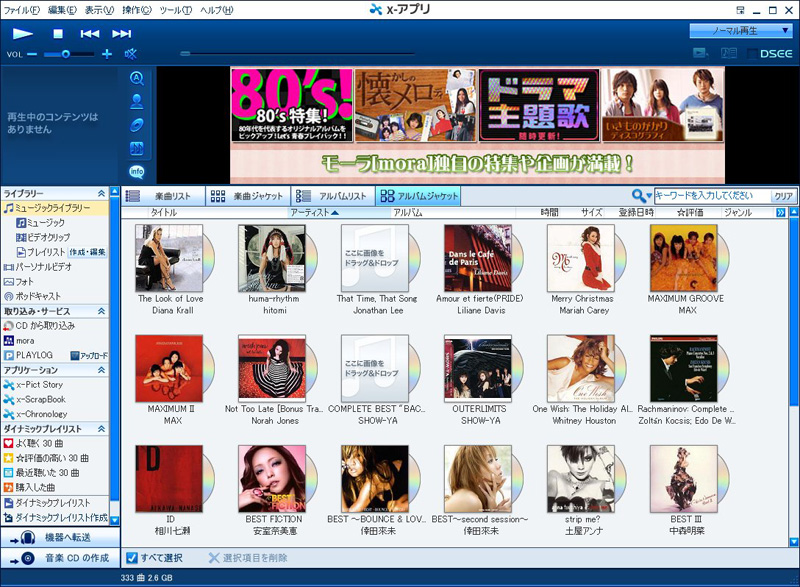Sort by the アーティスト column header

tap(339, 213)
